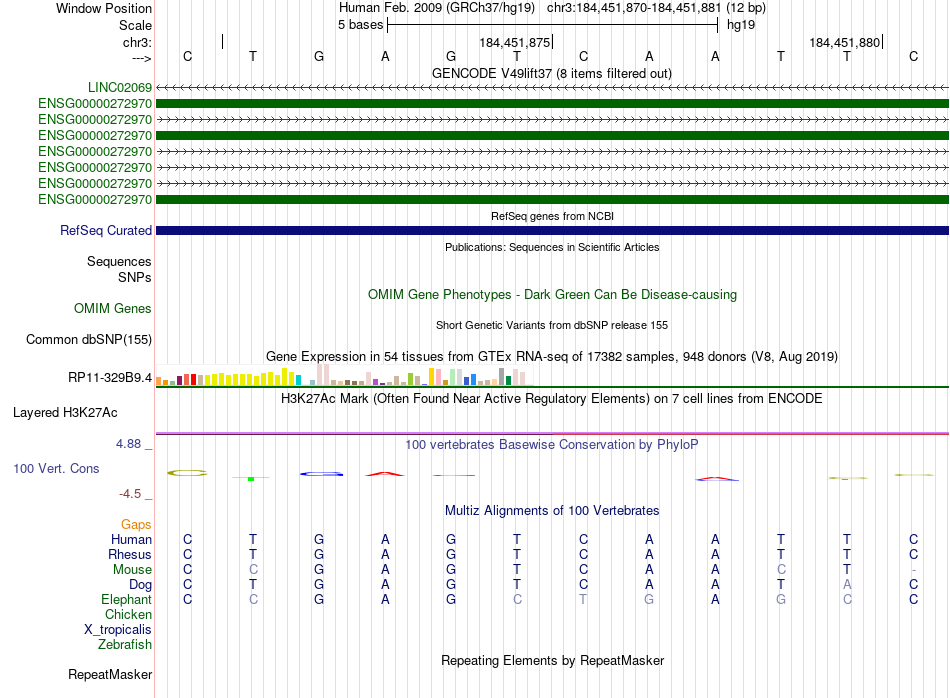Click the PhyloP minimum value -4.5
Screen dimensions: 950x698
(130, 494)
